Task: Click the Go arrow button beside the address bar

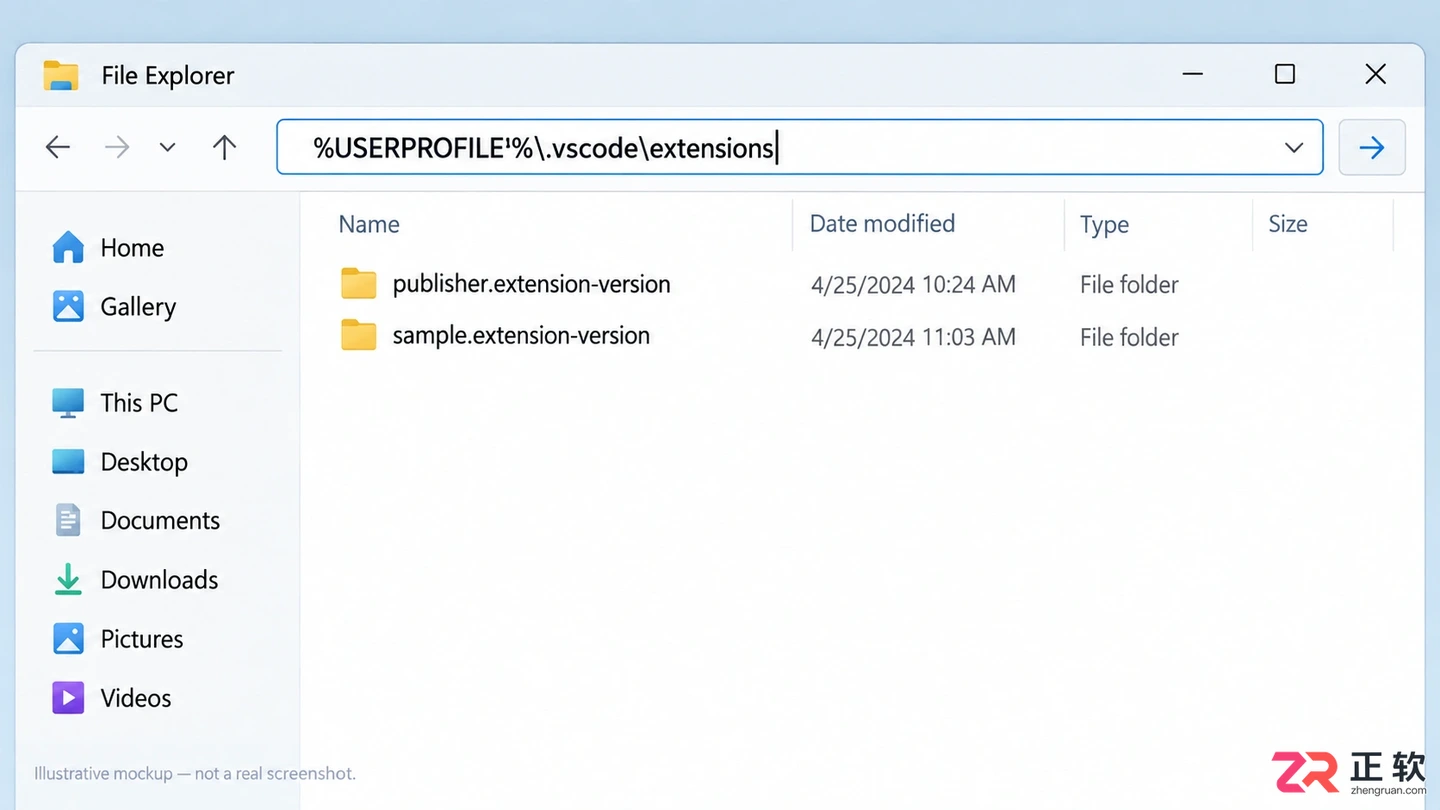Action: click(1372, 147)
